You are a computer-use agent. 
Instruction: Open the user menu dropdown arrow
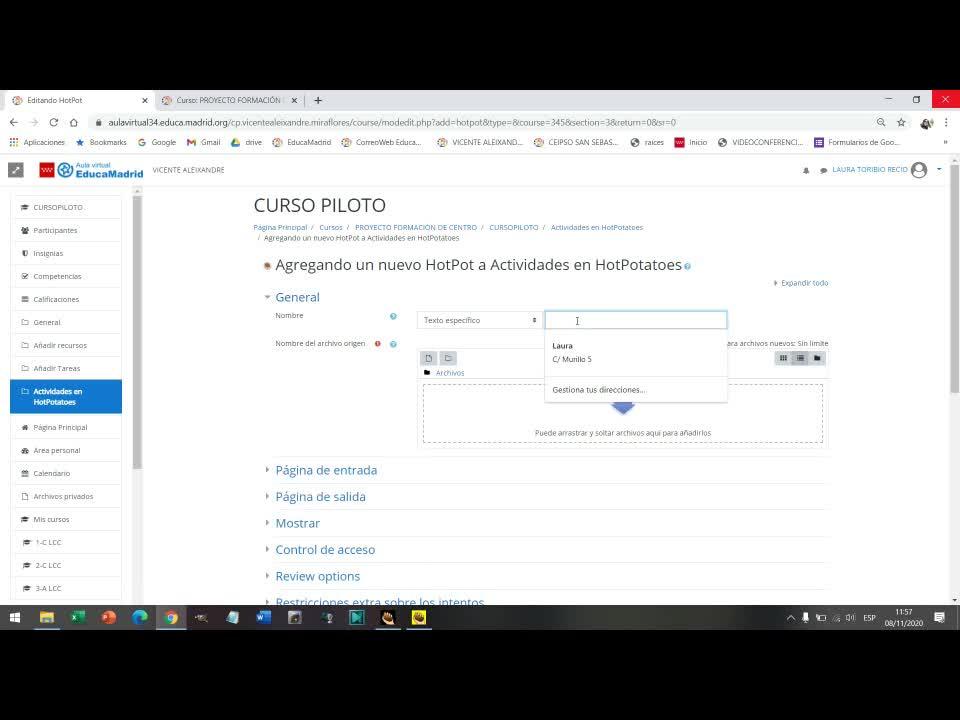click(x=939, y=169)
